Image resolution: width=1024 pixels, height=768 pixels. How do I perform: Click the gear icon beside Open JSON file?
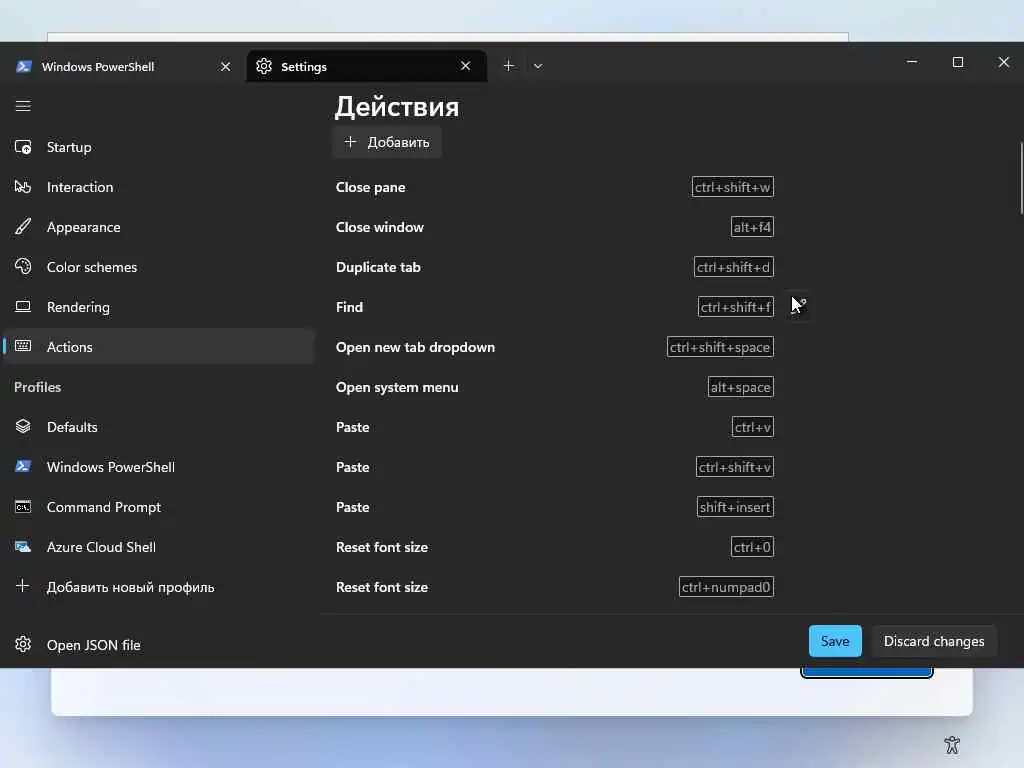tap(23, 645)
